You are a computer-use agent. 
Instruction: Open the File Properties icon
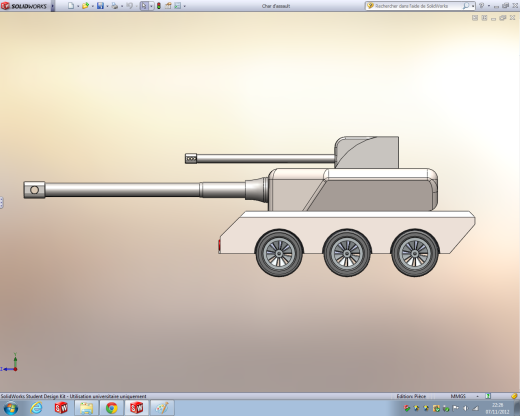(168, 6)
